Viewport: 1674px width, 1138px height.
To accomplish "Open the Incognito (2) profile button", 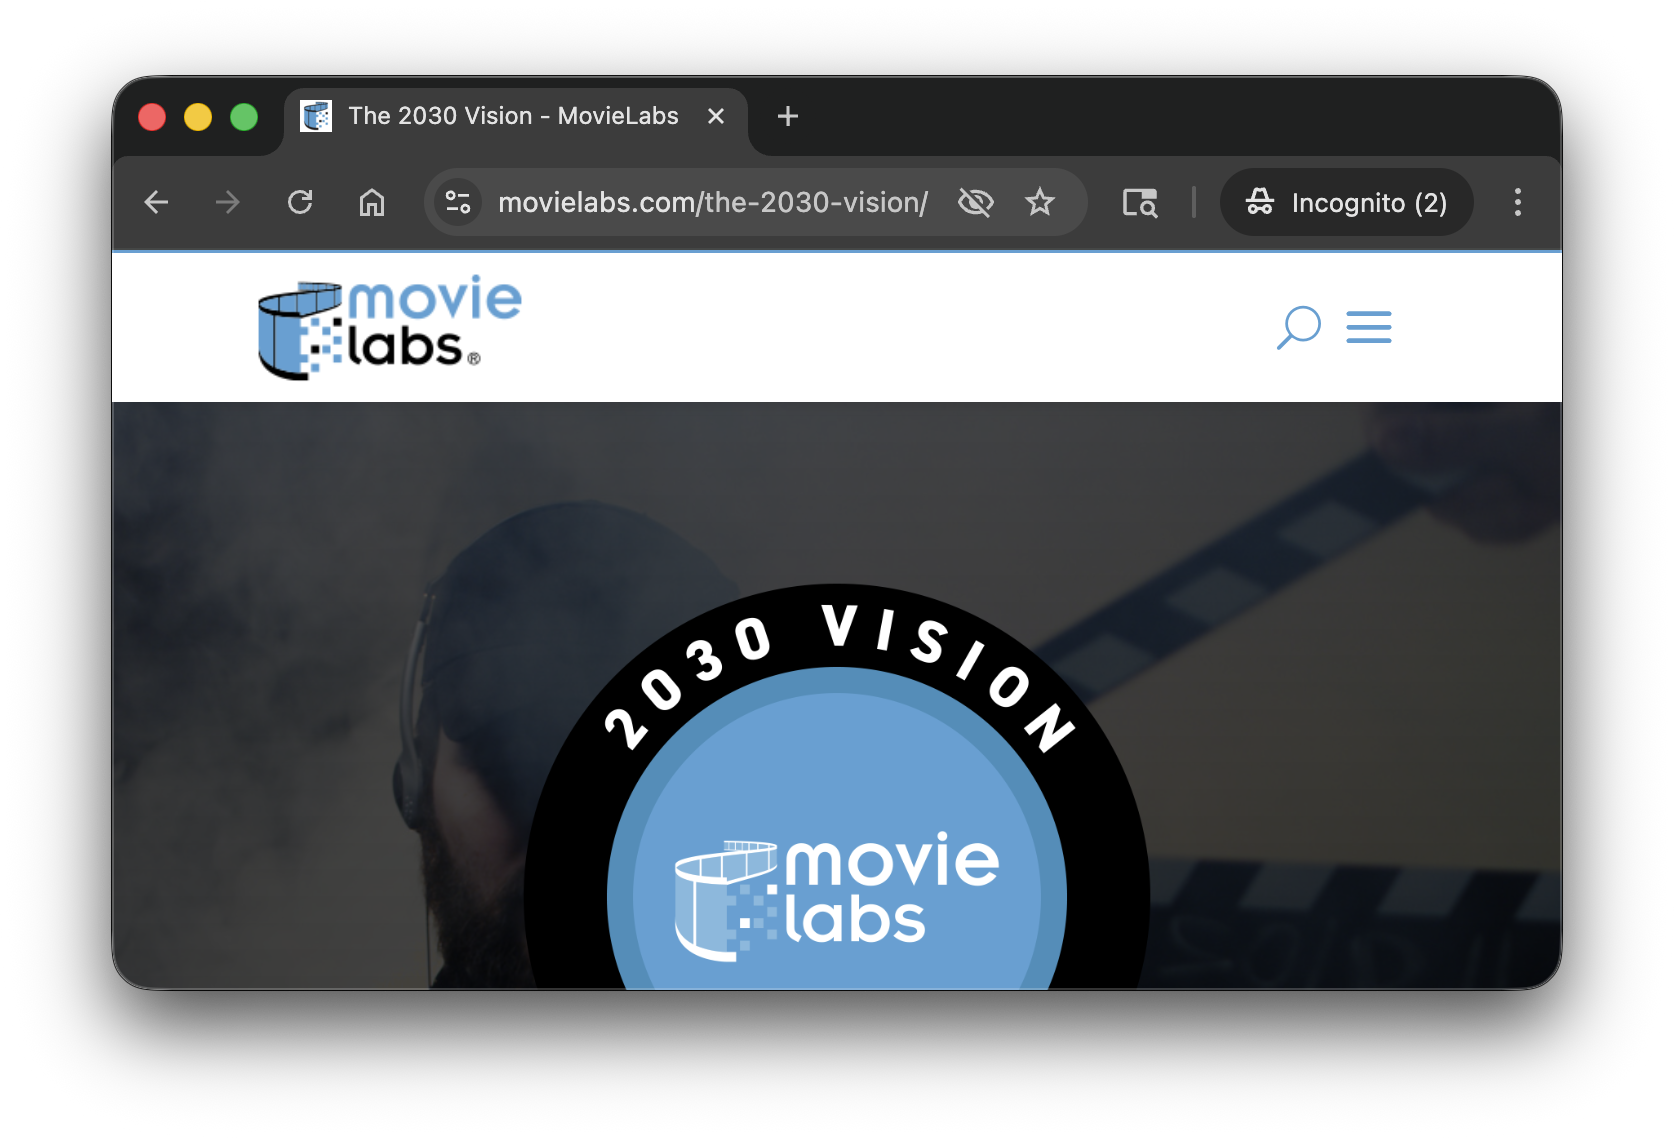I will click(x=1346, y=203).
